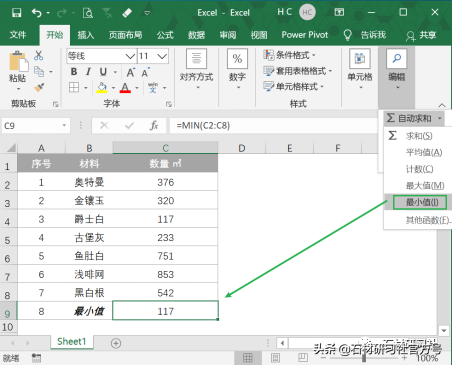
Task: Open 单元格样式 cell styles menu
Action: pos(293,87)
